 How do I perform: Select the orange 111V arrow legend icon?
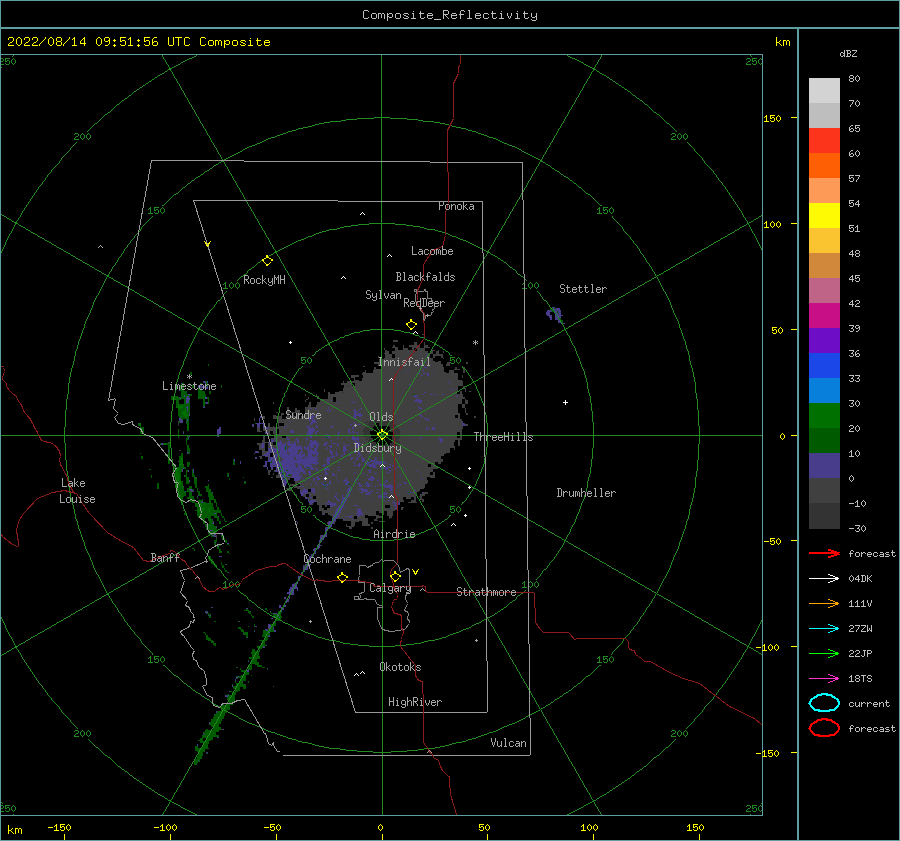(x=824, y=603)
